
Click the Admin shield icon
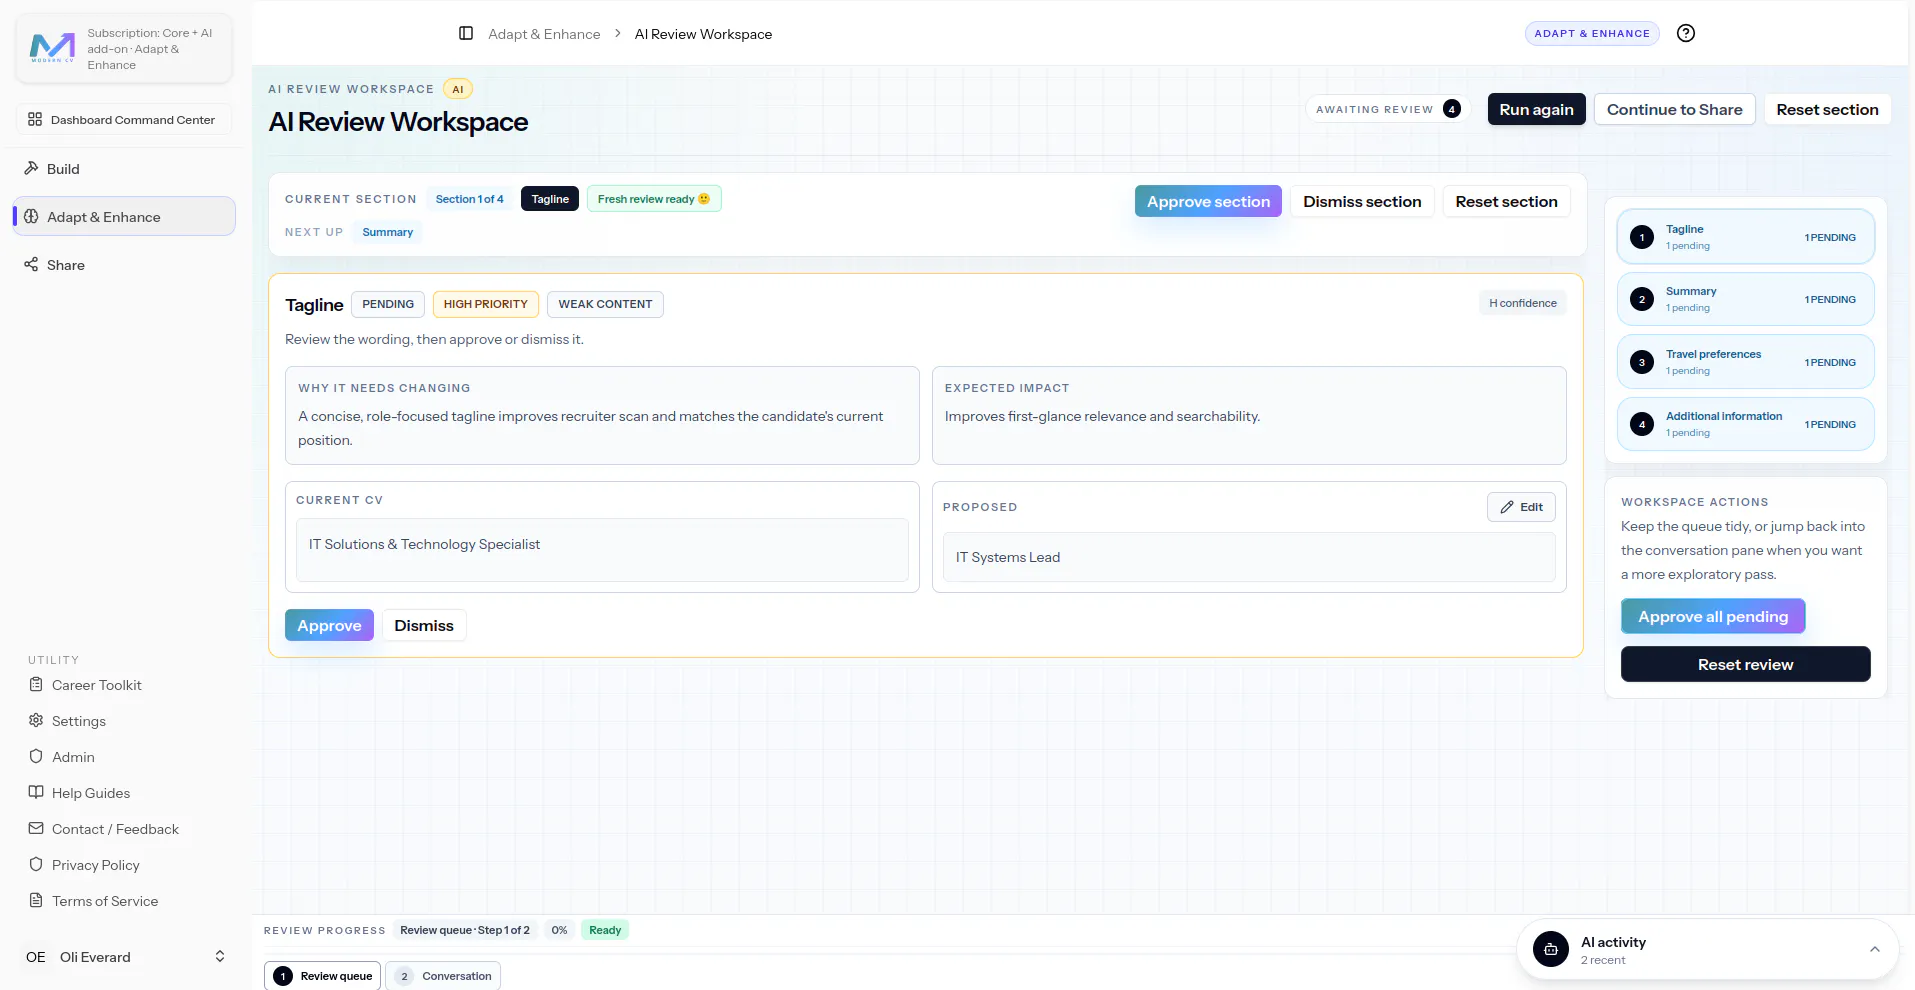click(x=36, y=756)
